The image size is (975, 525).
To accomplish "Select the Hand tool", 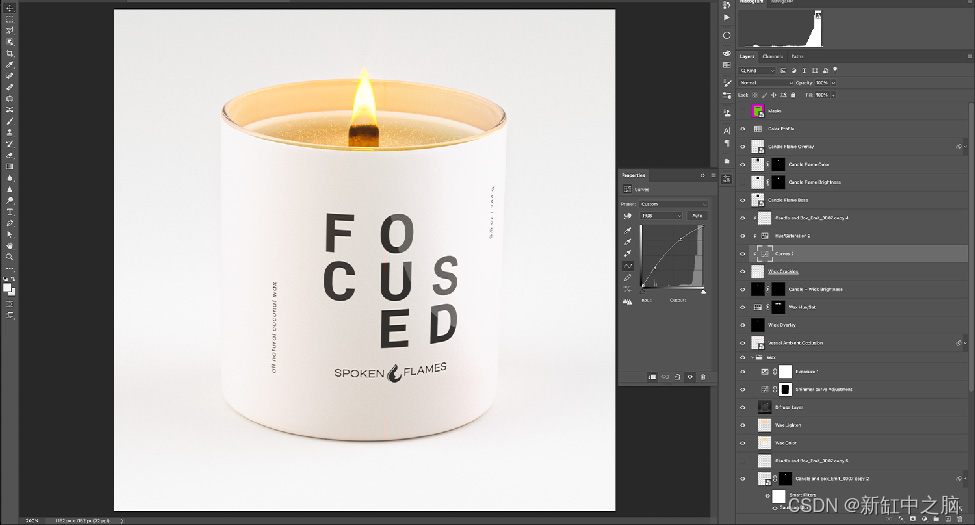I will (x=9, y=246).
